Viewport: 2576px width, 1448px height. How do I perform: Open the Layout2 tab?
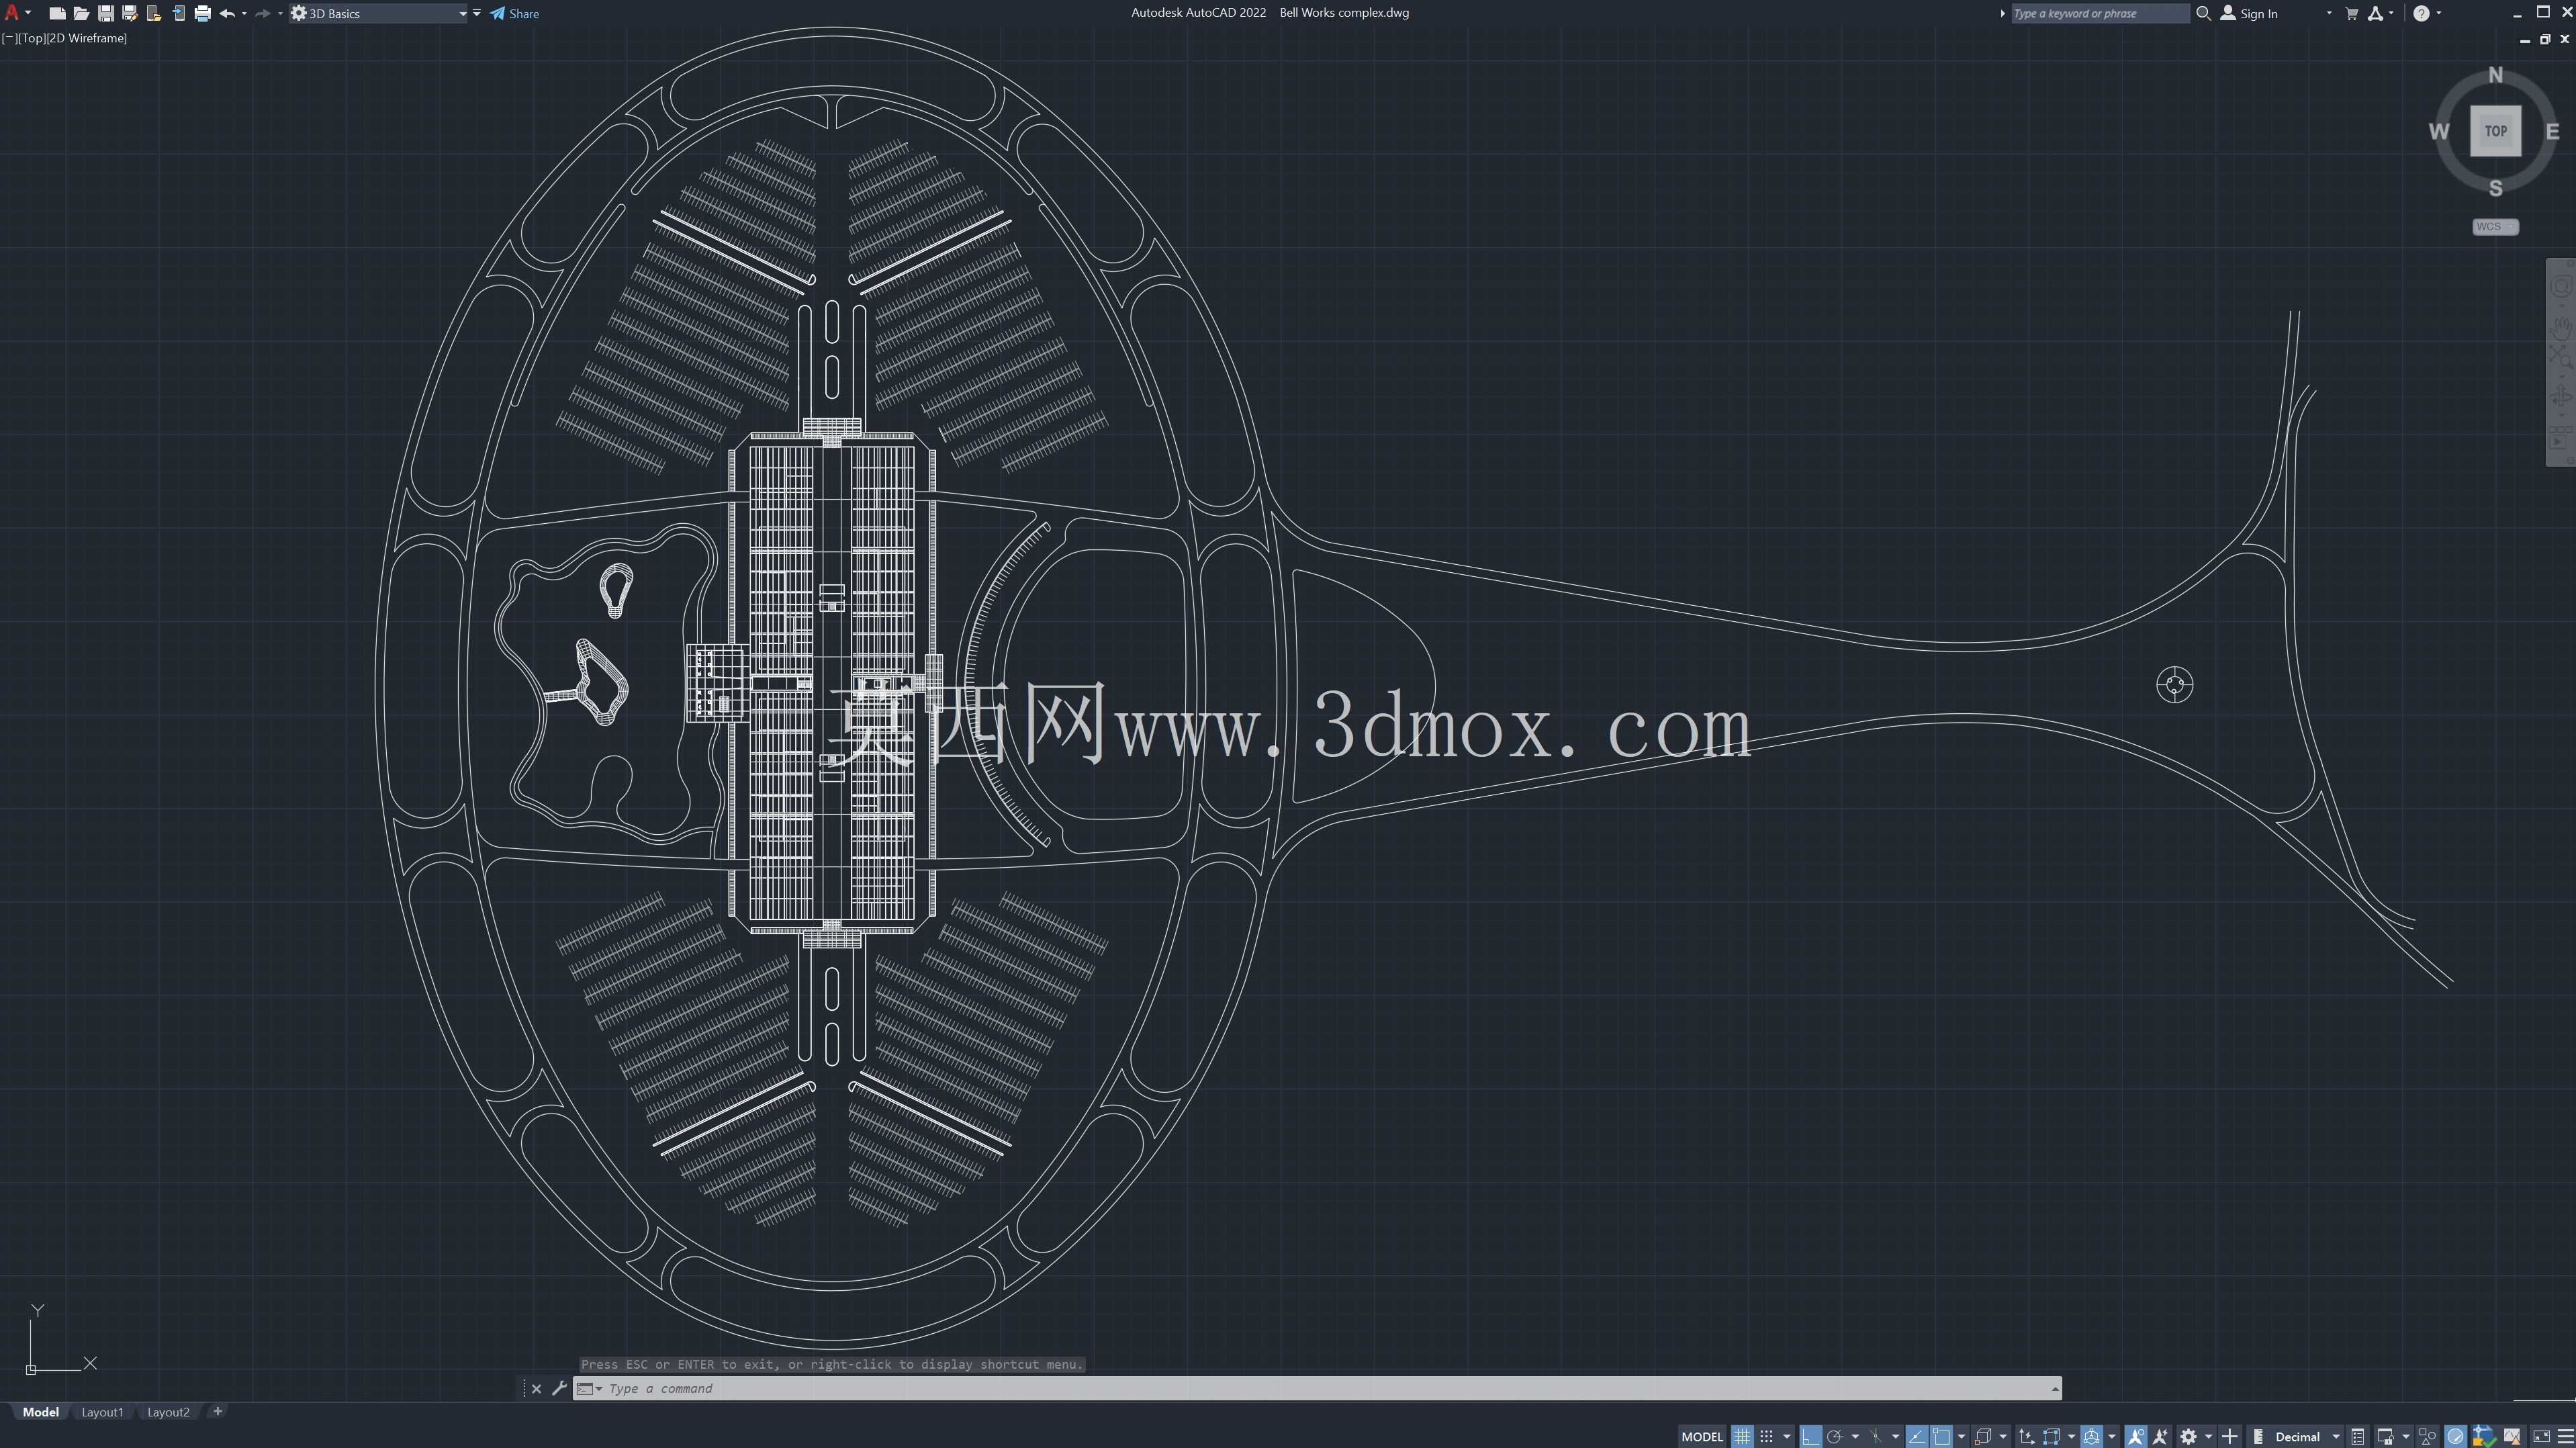click(x=168, y=1412)
